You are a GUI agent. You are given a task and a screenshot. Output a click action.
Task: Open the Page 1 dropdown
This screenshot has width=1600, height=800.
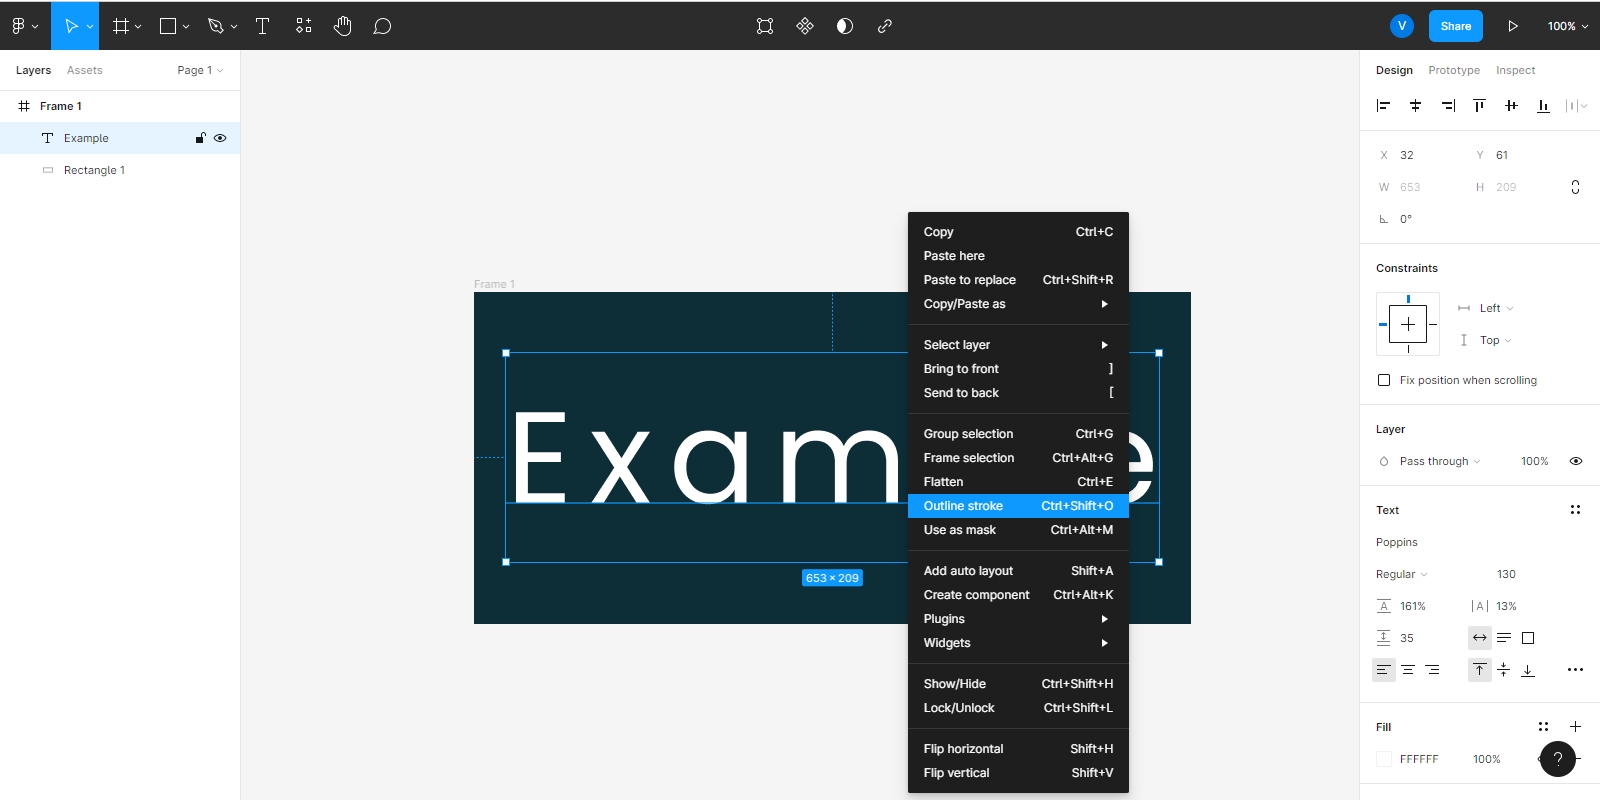(200, 70)
